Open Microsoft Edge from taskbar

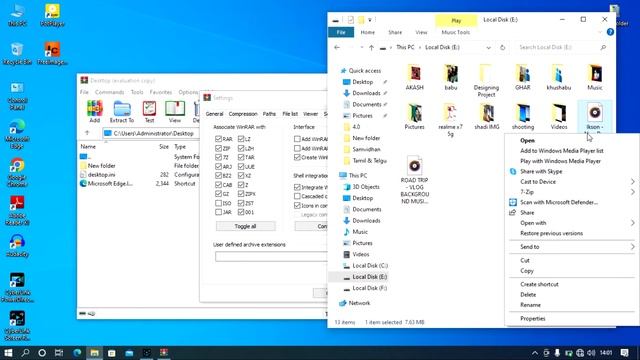coord(77,353)
